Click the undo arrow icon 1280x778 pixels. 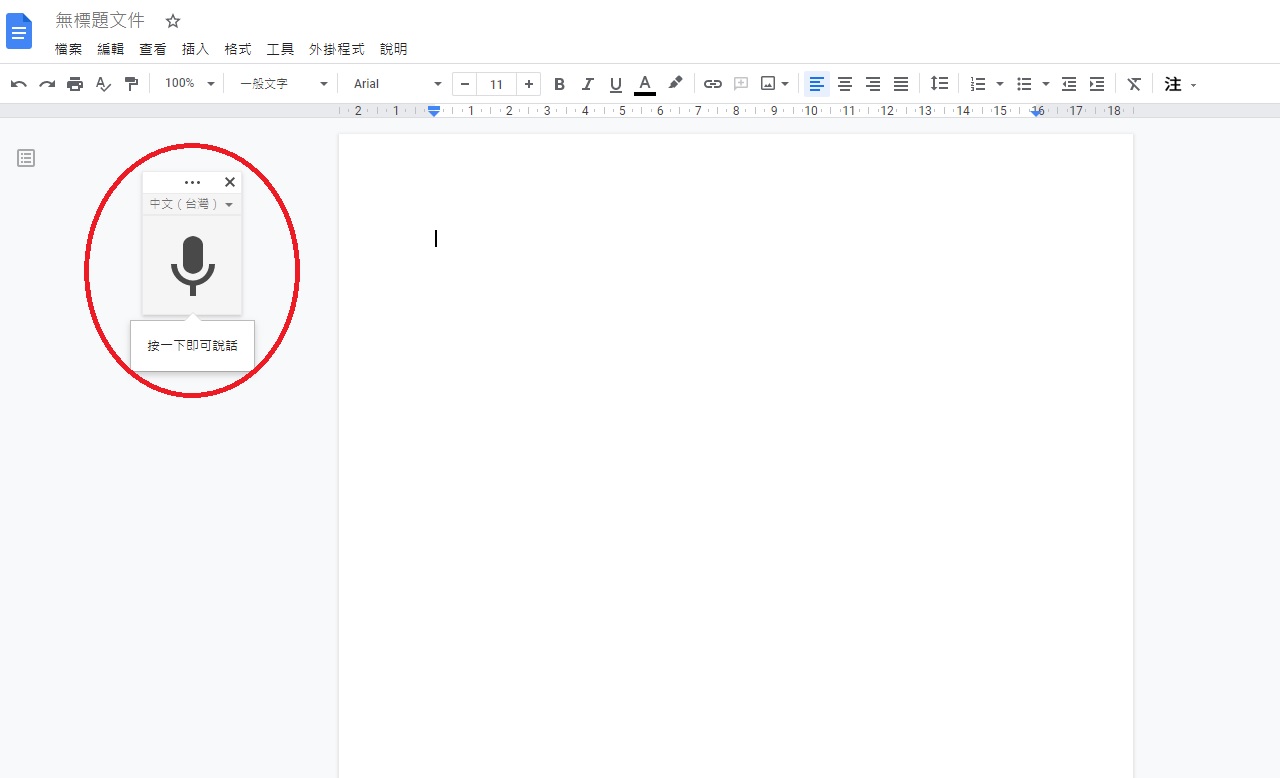pyautogui.click(x=18, y=84)
